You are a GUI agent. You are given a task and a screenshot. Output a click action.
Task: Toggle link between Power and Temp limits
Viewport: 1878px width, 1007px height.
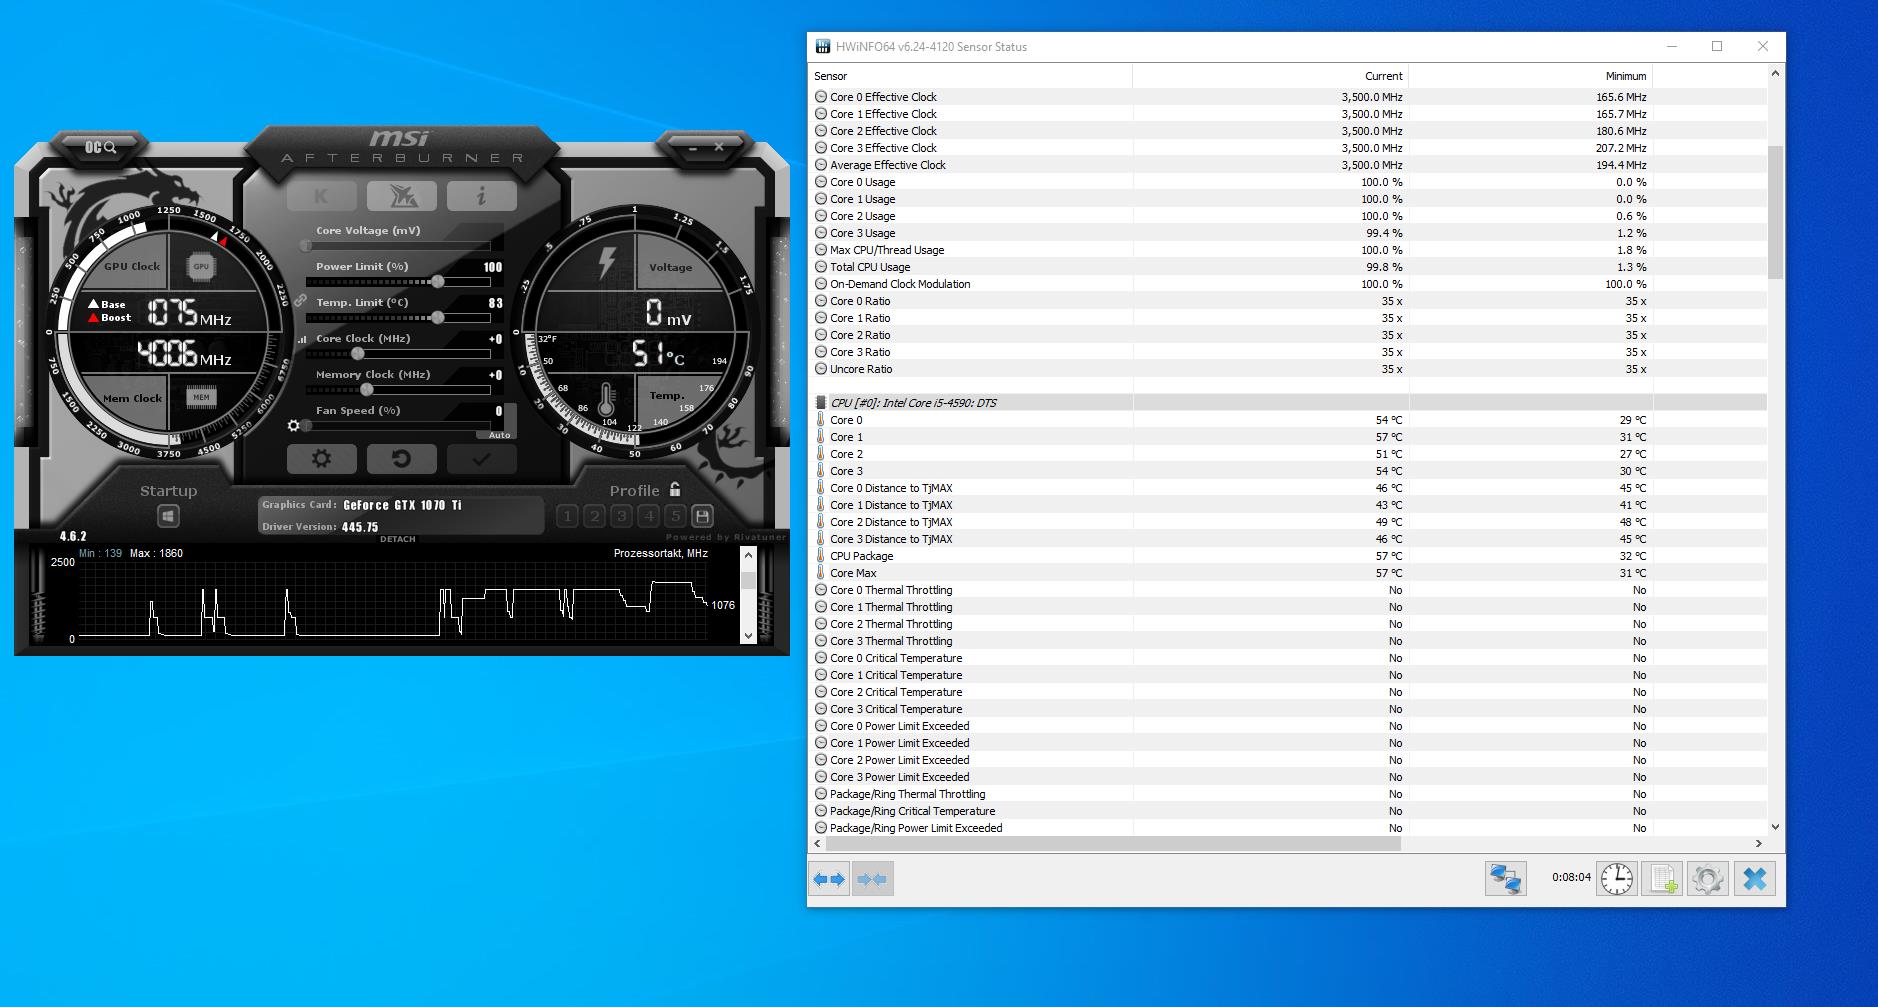pyautogui.click(x=300, y=300)
